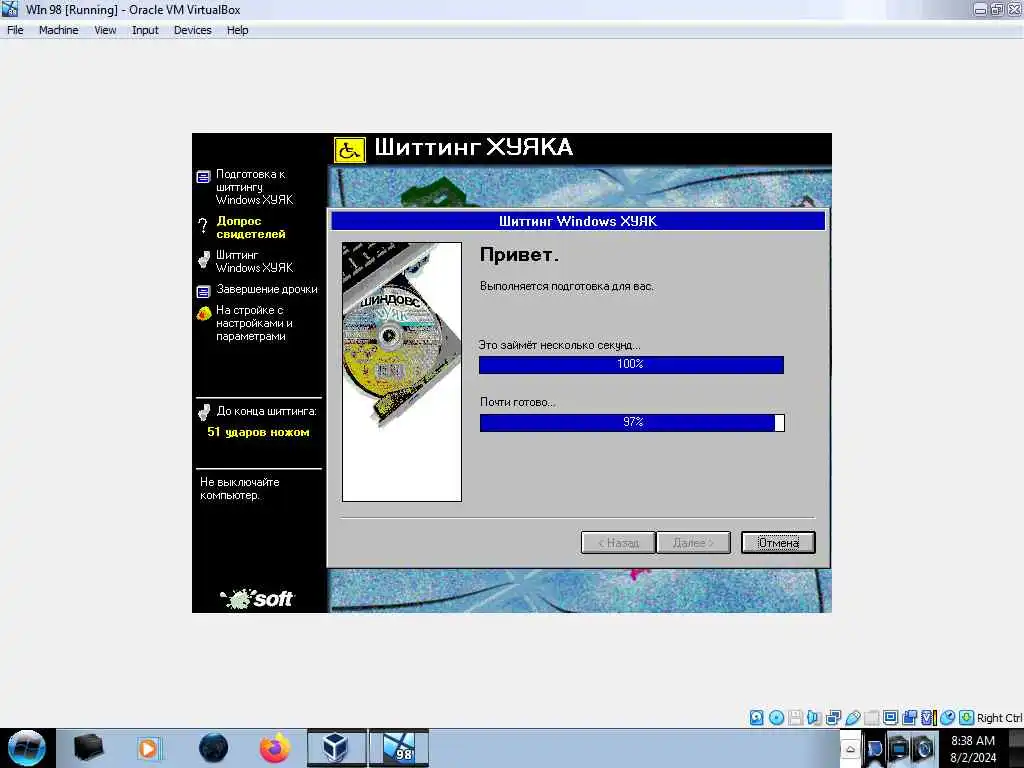Click the CD-ROM setup picture
Image resolution: width=1024 pixels, height=768 pixels.
click(x=402, y=372)
